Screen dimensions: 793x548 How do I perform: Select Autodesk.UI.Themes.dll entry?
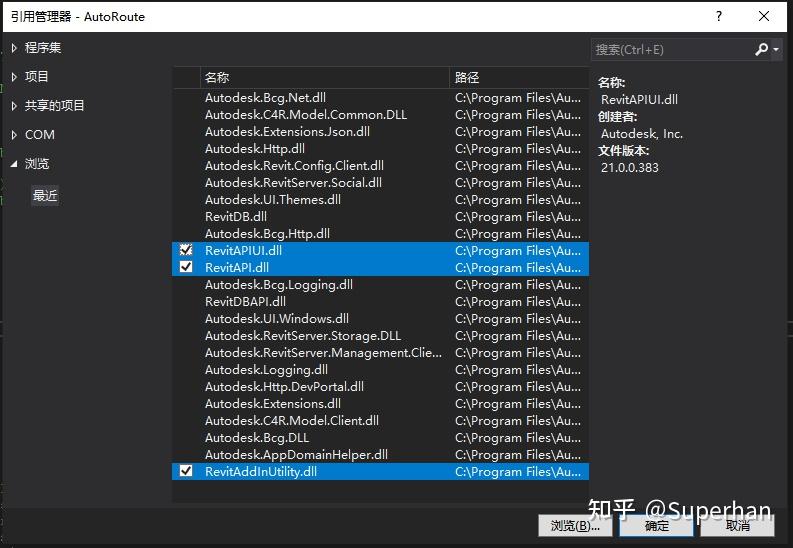[x=380, y=200]
